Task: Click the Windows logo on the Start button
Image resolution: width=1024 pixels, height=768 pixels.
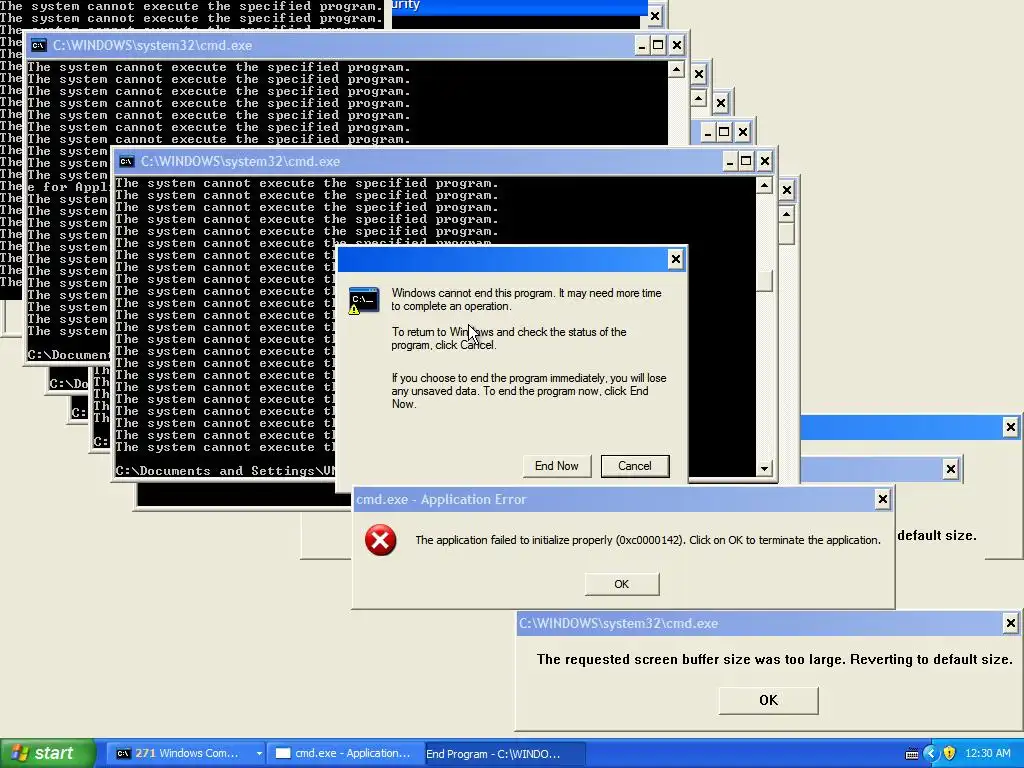Action: (20, 753)
